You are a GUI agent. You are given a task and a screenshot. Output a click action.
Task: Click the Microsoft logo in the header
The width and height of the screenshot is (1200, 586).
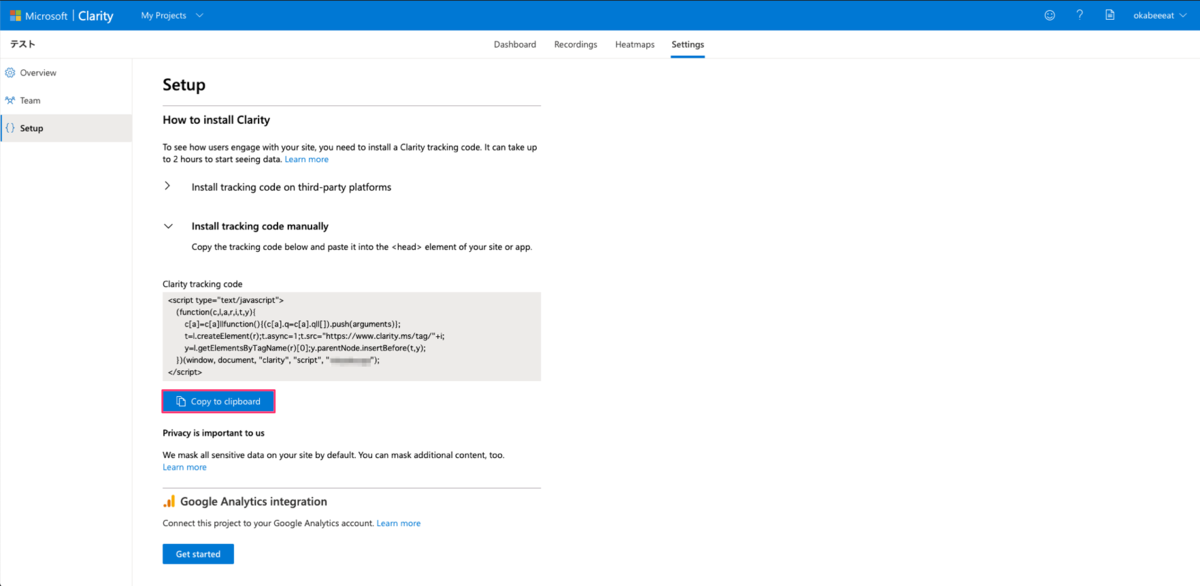tap(16, 16)
